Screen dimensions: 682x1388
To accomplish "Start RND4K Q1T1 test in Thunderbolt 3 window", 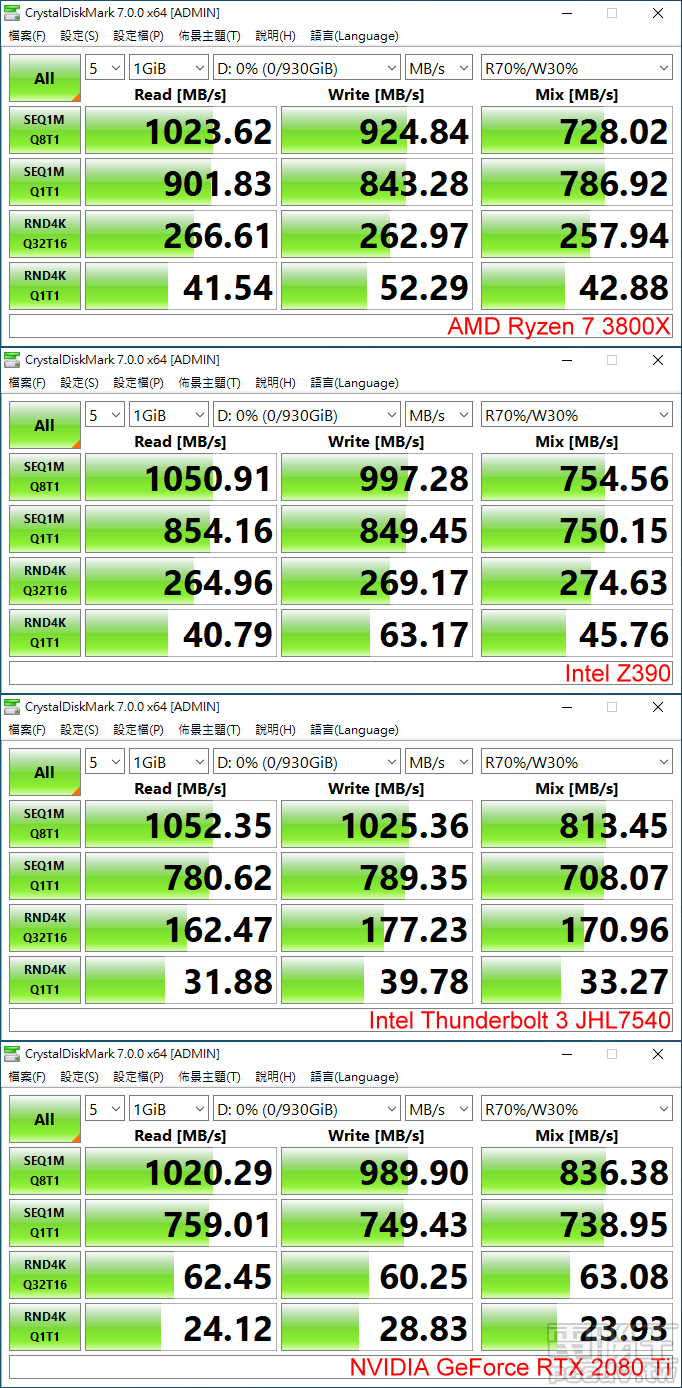I will 44,980.
